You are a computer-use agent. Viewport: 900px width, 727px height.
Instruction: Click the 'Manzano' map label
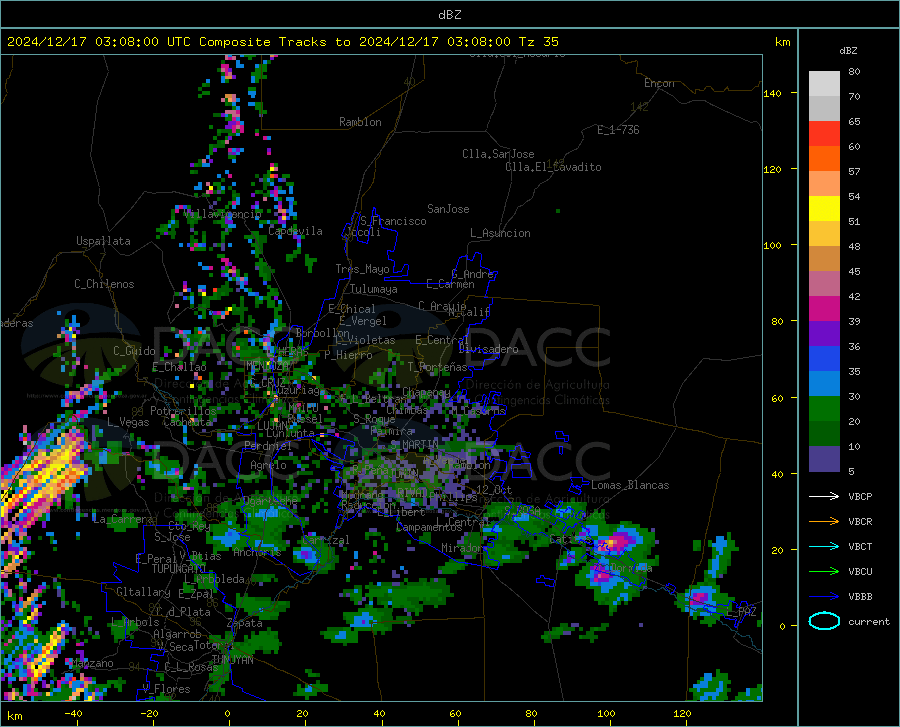92,663
